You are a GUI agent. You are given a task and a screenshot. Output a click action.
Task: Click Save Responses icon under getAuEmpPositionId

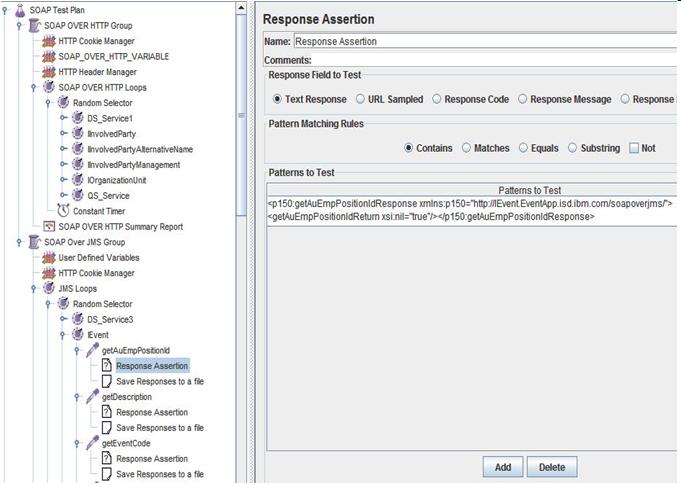tap(107, 381)
